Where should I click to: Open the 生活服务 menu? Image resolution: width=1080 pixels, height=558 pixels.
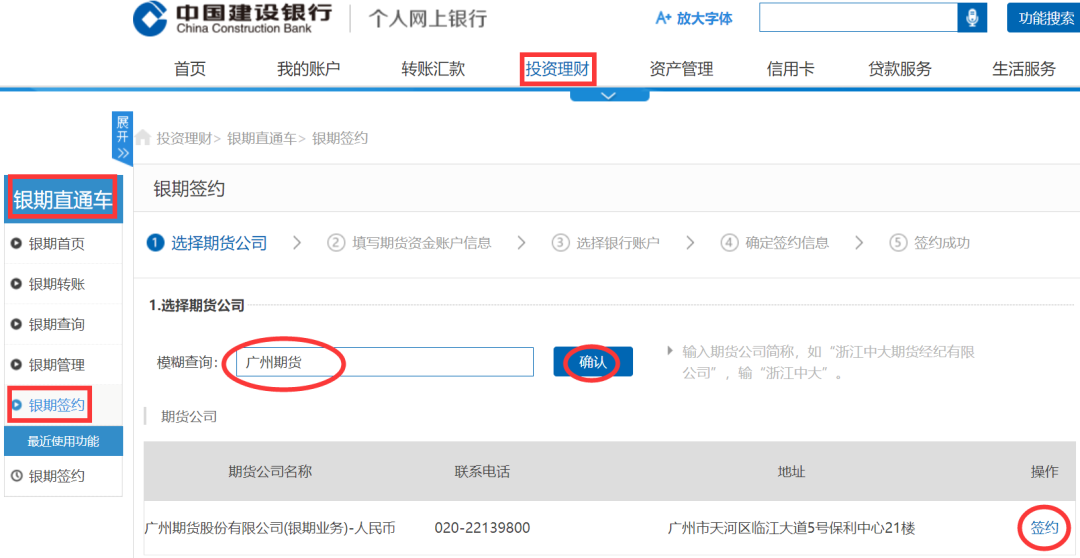1024,69
